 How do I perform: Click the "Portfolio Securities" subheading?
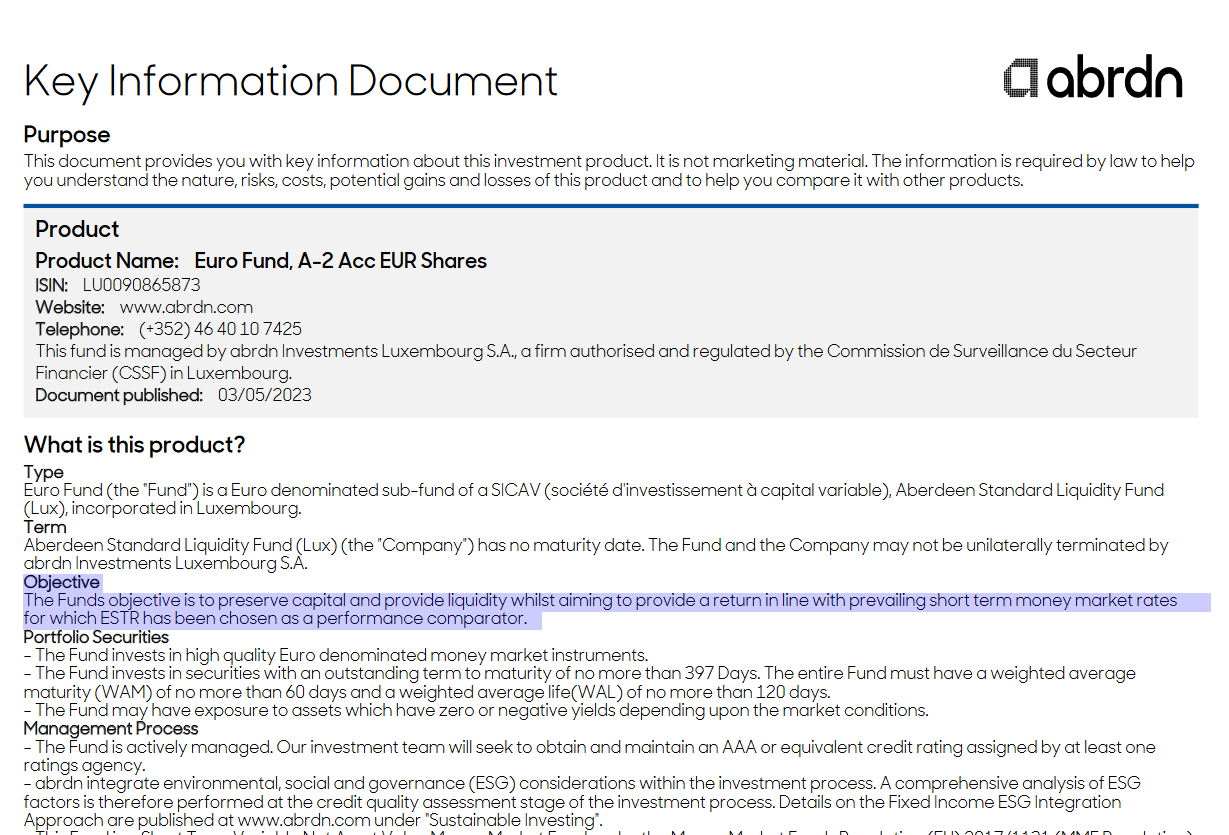tap(96, 637)
